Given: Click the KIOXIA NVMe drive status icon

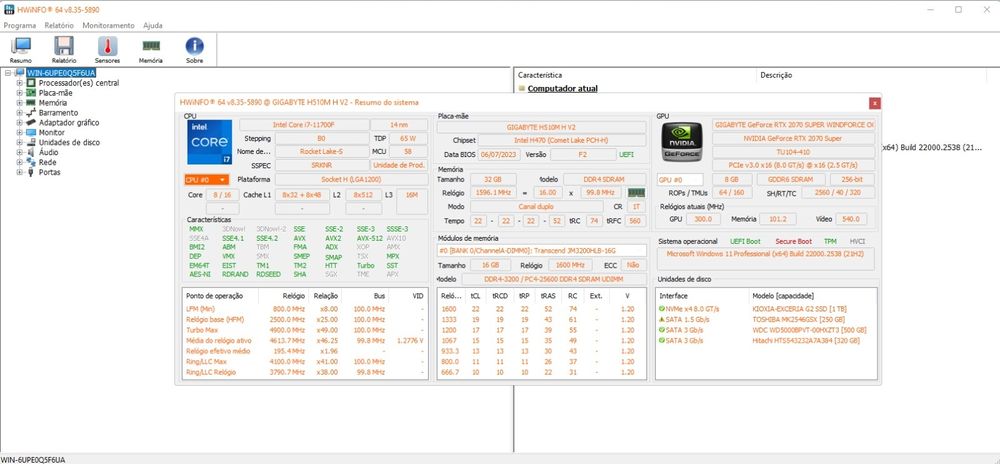Looking at the screenshot, I should pos(662,308).
